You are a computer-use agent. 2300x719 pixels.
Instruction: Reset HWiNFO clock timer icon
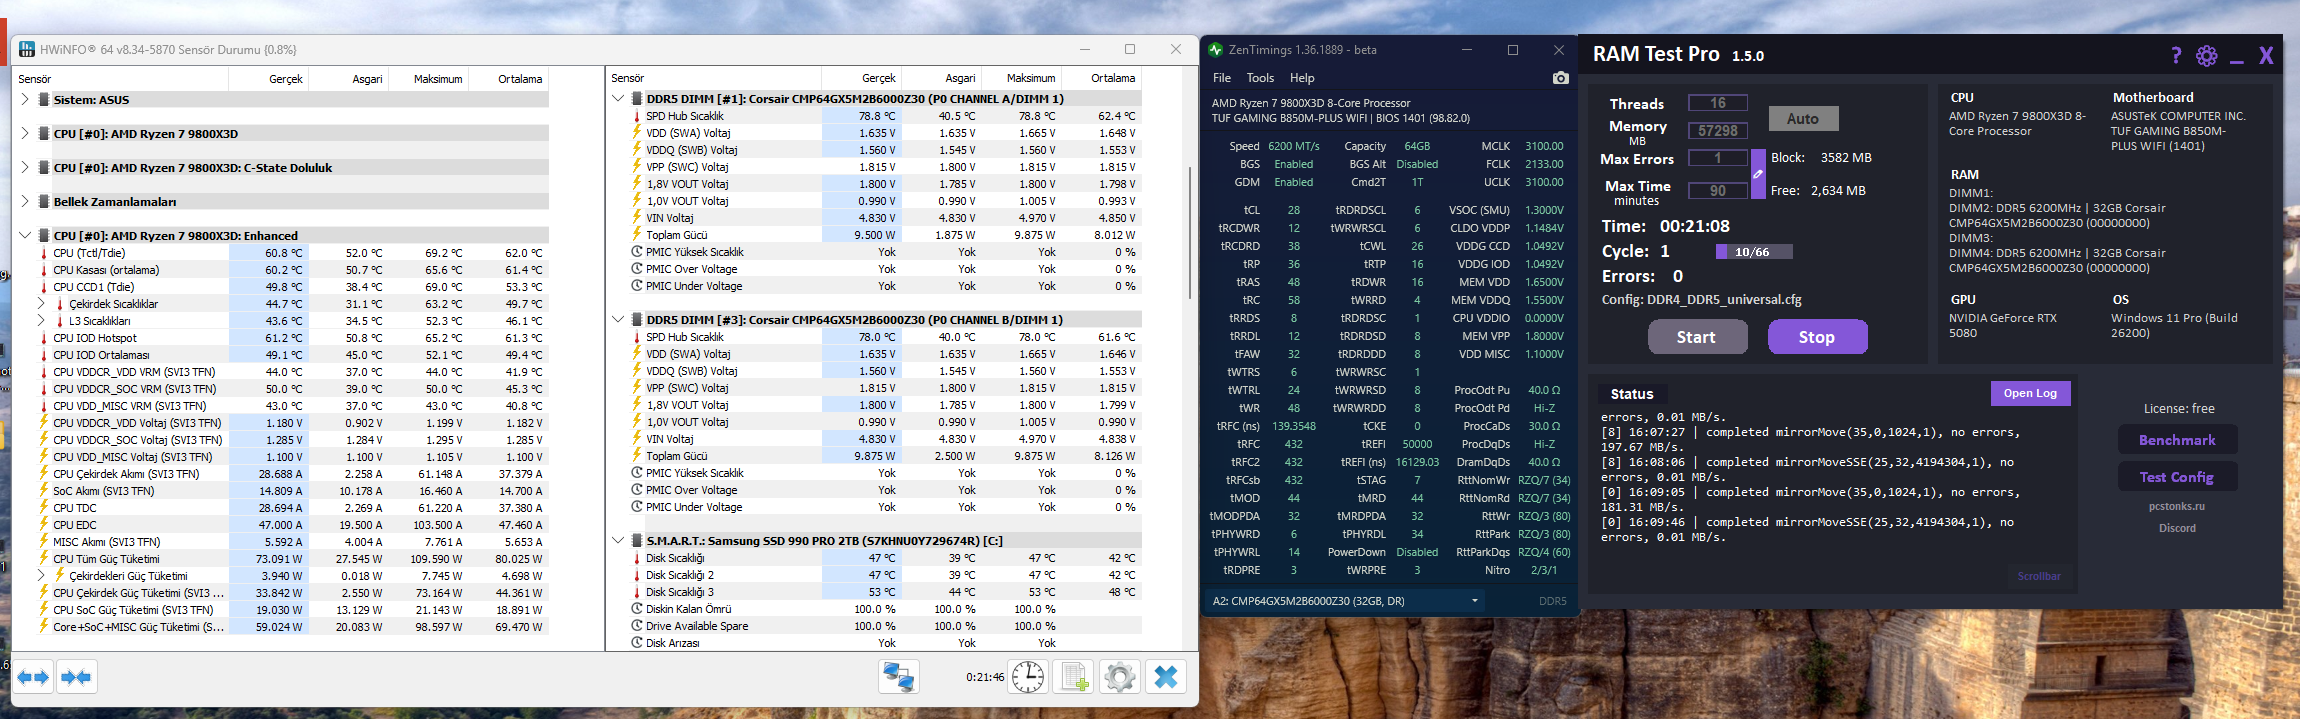pos(1028,678)
